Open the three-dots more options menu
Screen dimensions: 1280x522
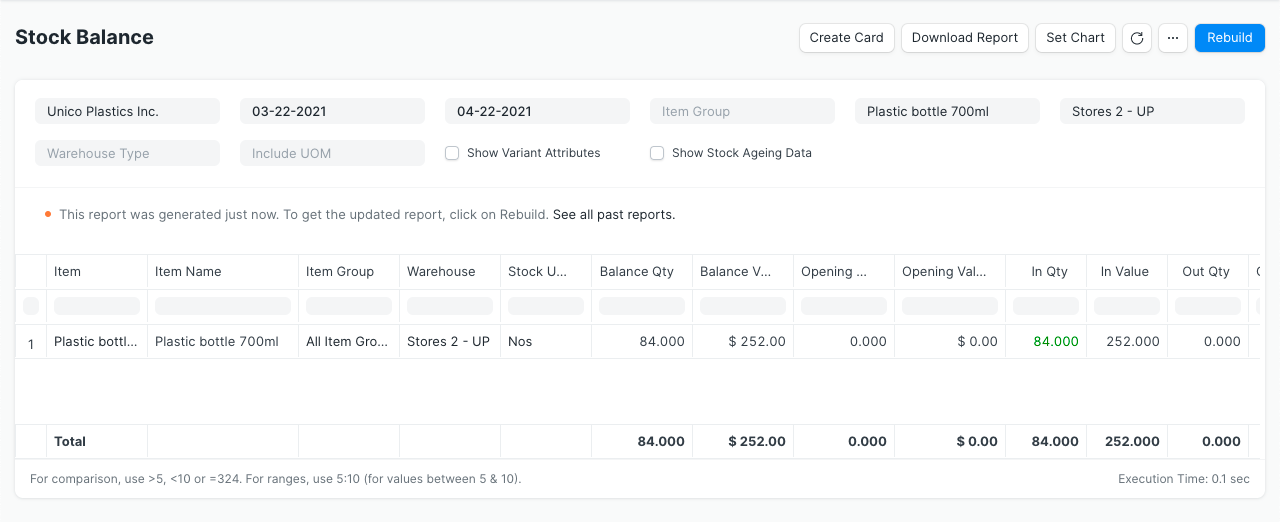(1173, 38)
